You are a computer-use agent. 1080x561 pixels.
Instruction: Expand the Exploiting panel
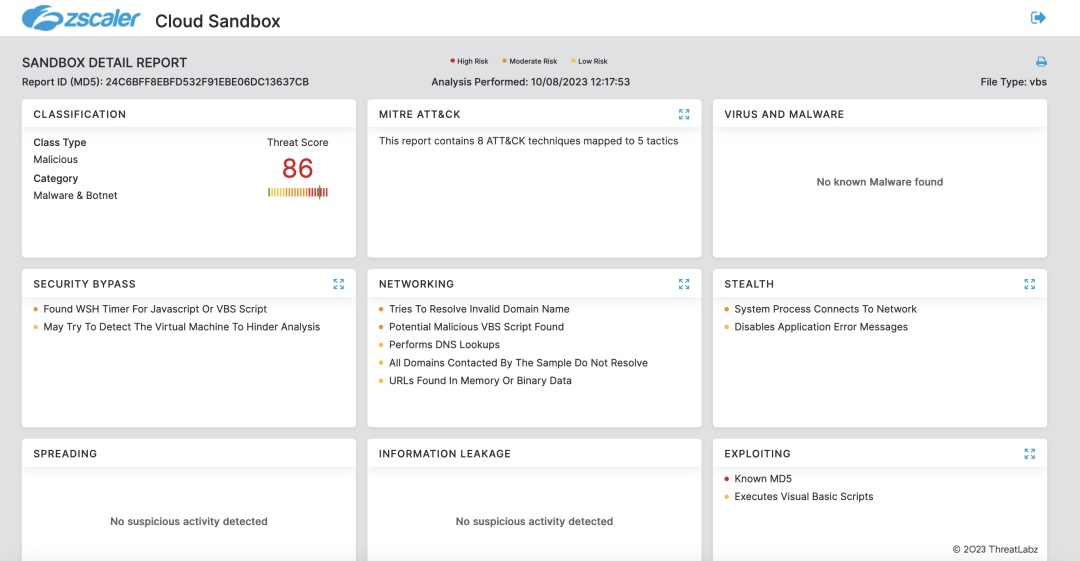tap(1029, 454)
